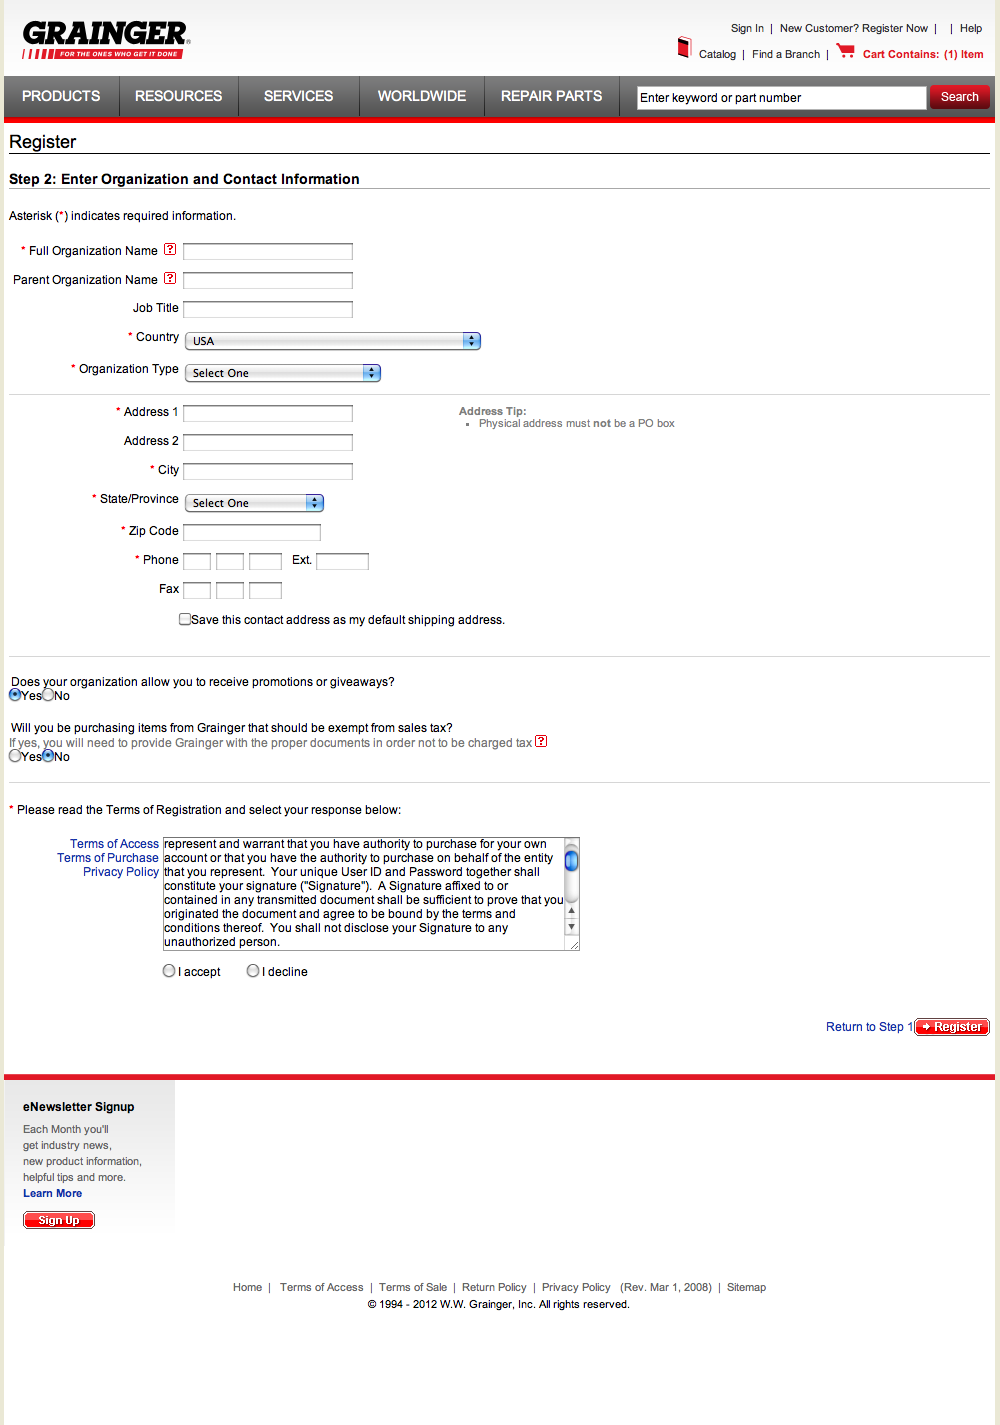Submit the form with the Register button
Image resolution: width=1000 pixels, height=1425 pixels.
[x=951, y=1026]
